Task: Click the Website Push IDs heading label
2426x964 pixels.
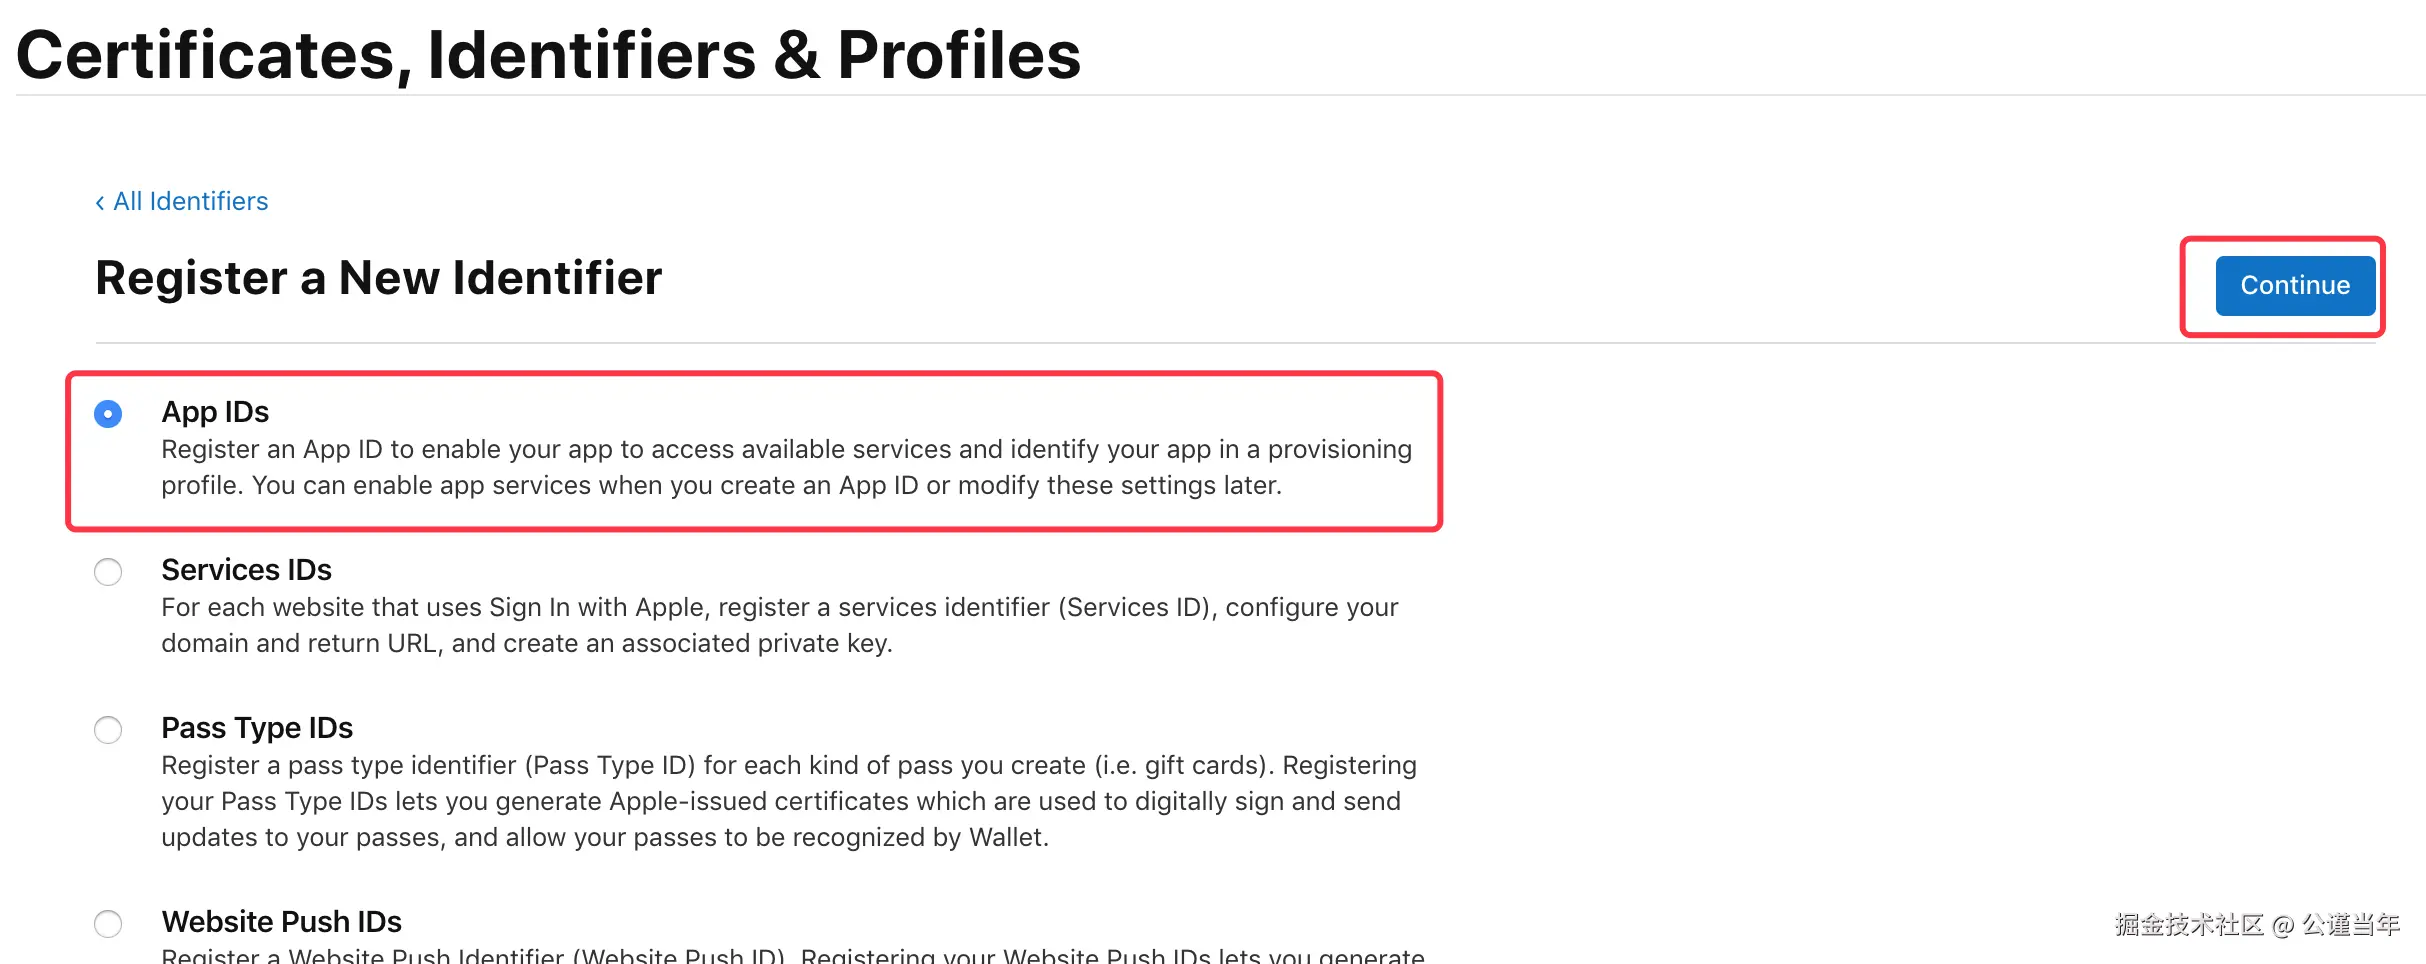Action: point(281,922)
